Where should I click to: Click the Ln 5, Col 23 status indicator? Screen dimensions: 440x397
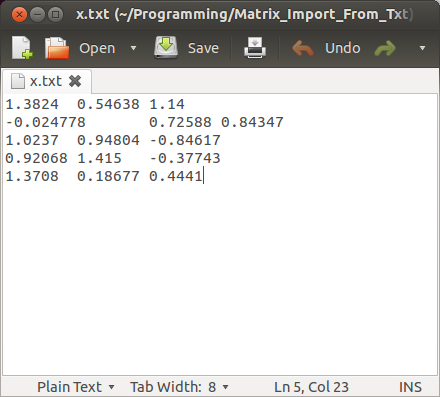pos(311,387)
